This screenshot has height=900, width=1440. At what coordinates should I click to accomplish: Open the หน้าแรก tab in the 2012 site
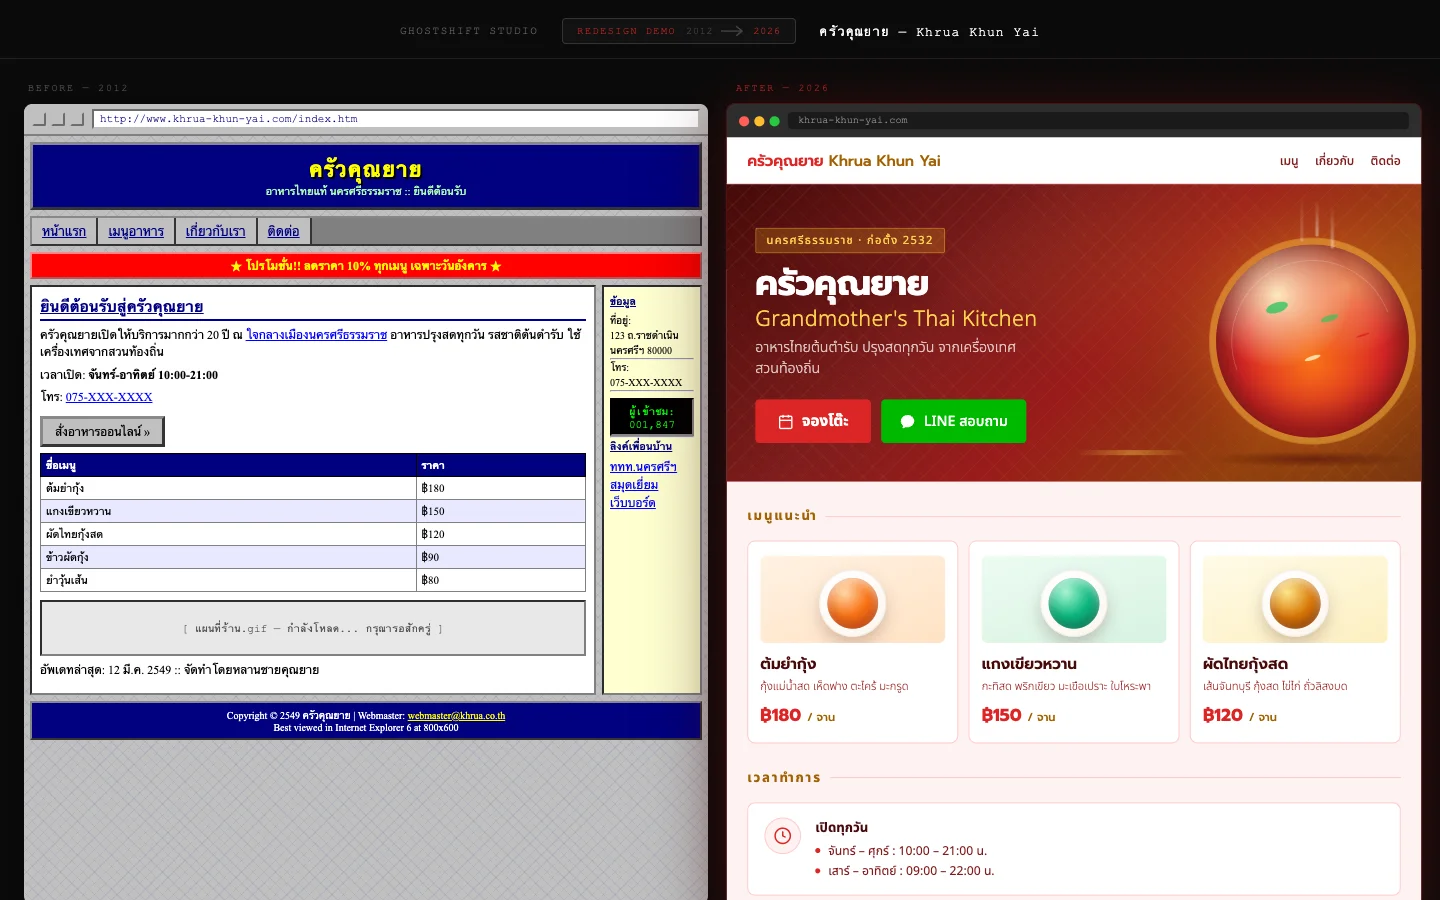(x=64, y=231)
